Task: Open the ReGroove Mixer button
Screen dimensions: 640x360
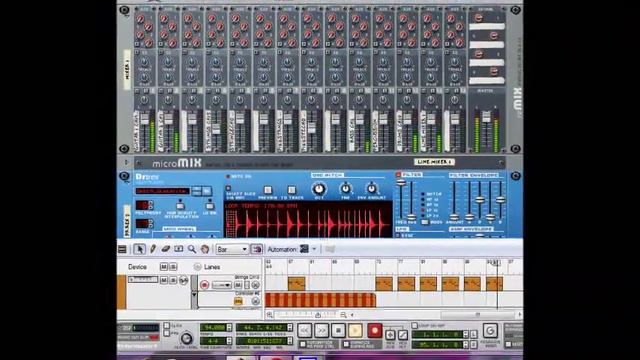Action: [490, 330]
